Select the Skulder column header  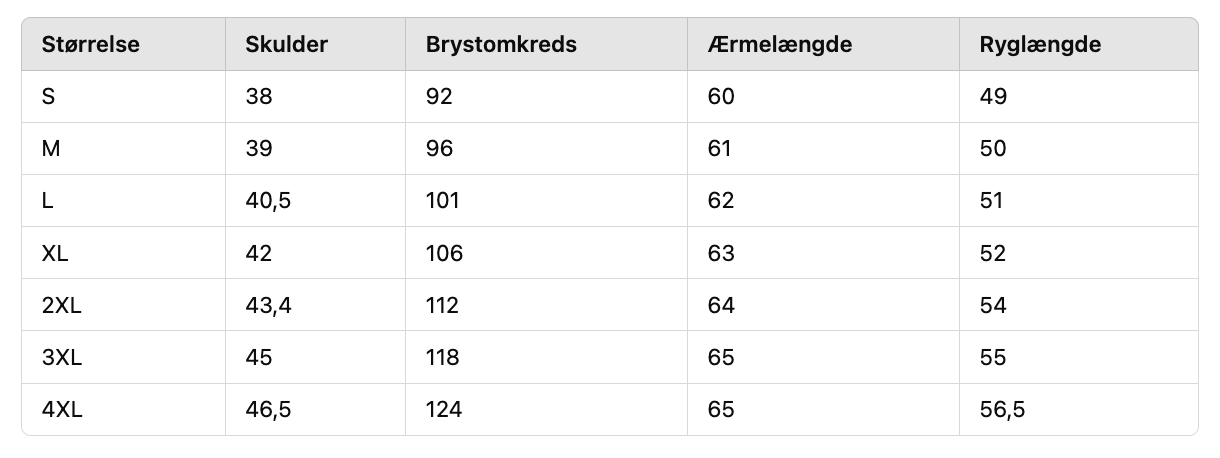pos(286,45)
